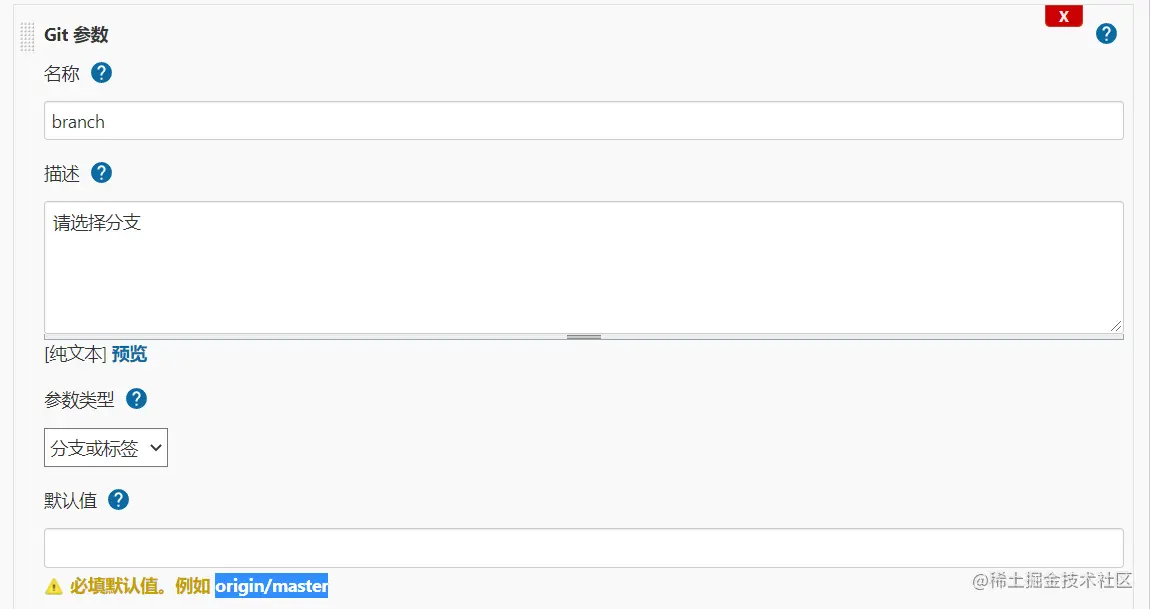Expand the 分支或标签 parameter type dropdown
Screen dimensions: 1151x609
(106, 448)
